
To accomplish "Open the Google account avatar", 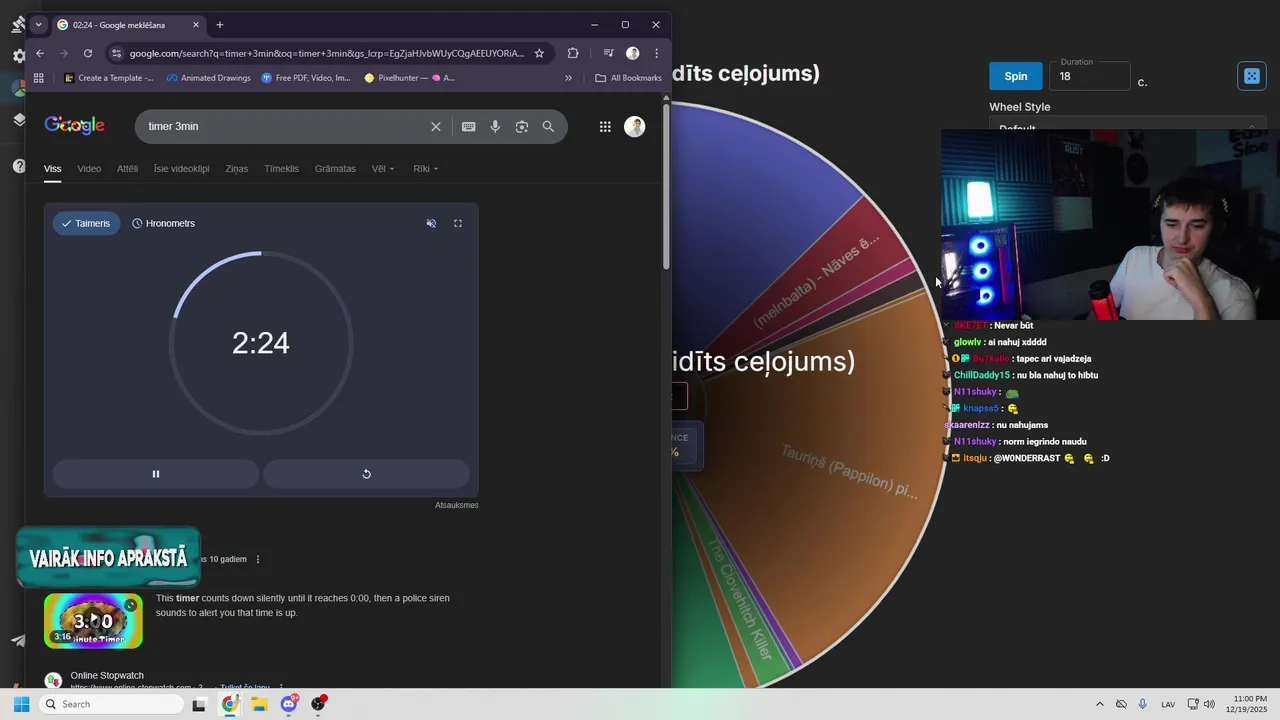I will 634,126.
